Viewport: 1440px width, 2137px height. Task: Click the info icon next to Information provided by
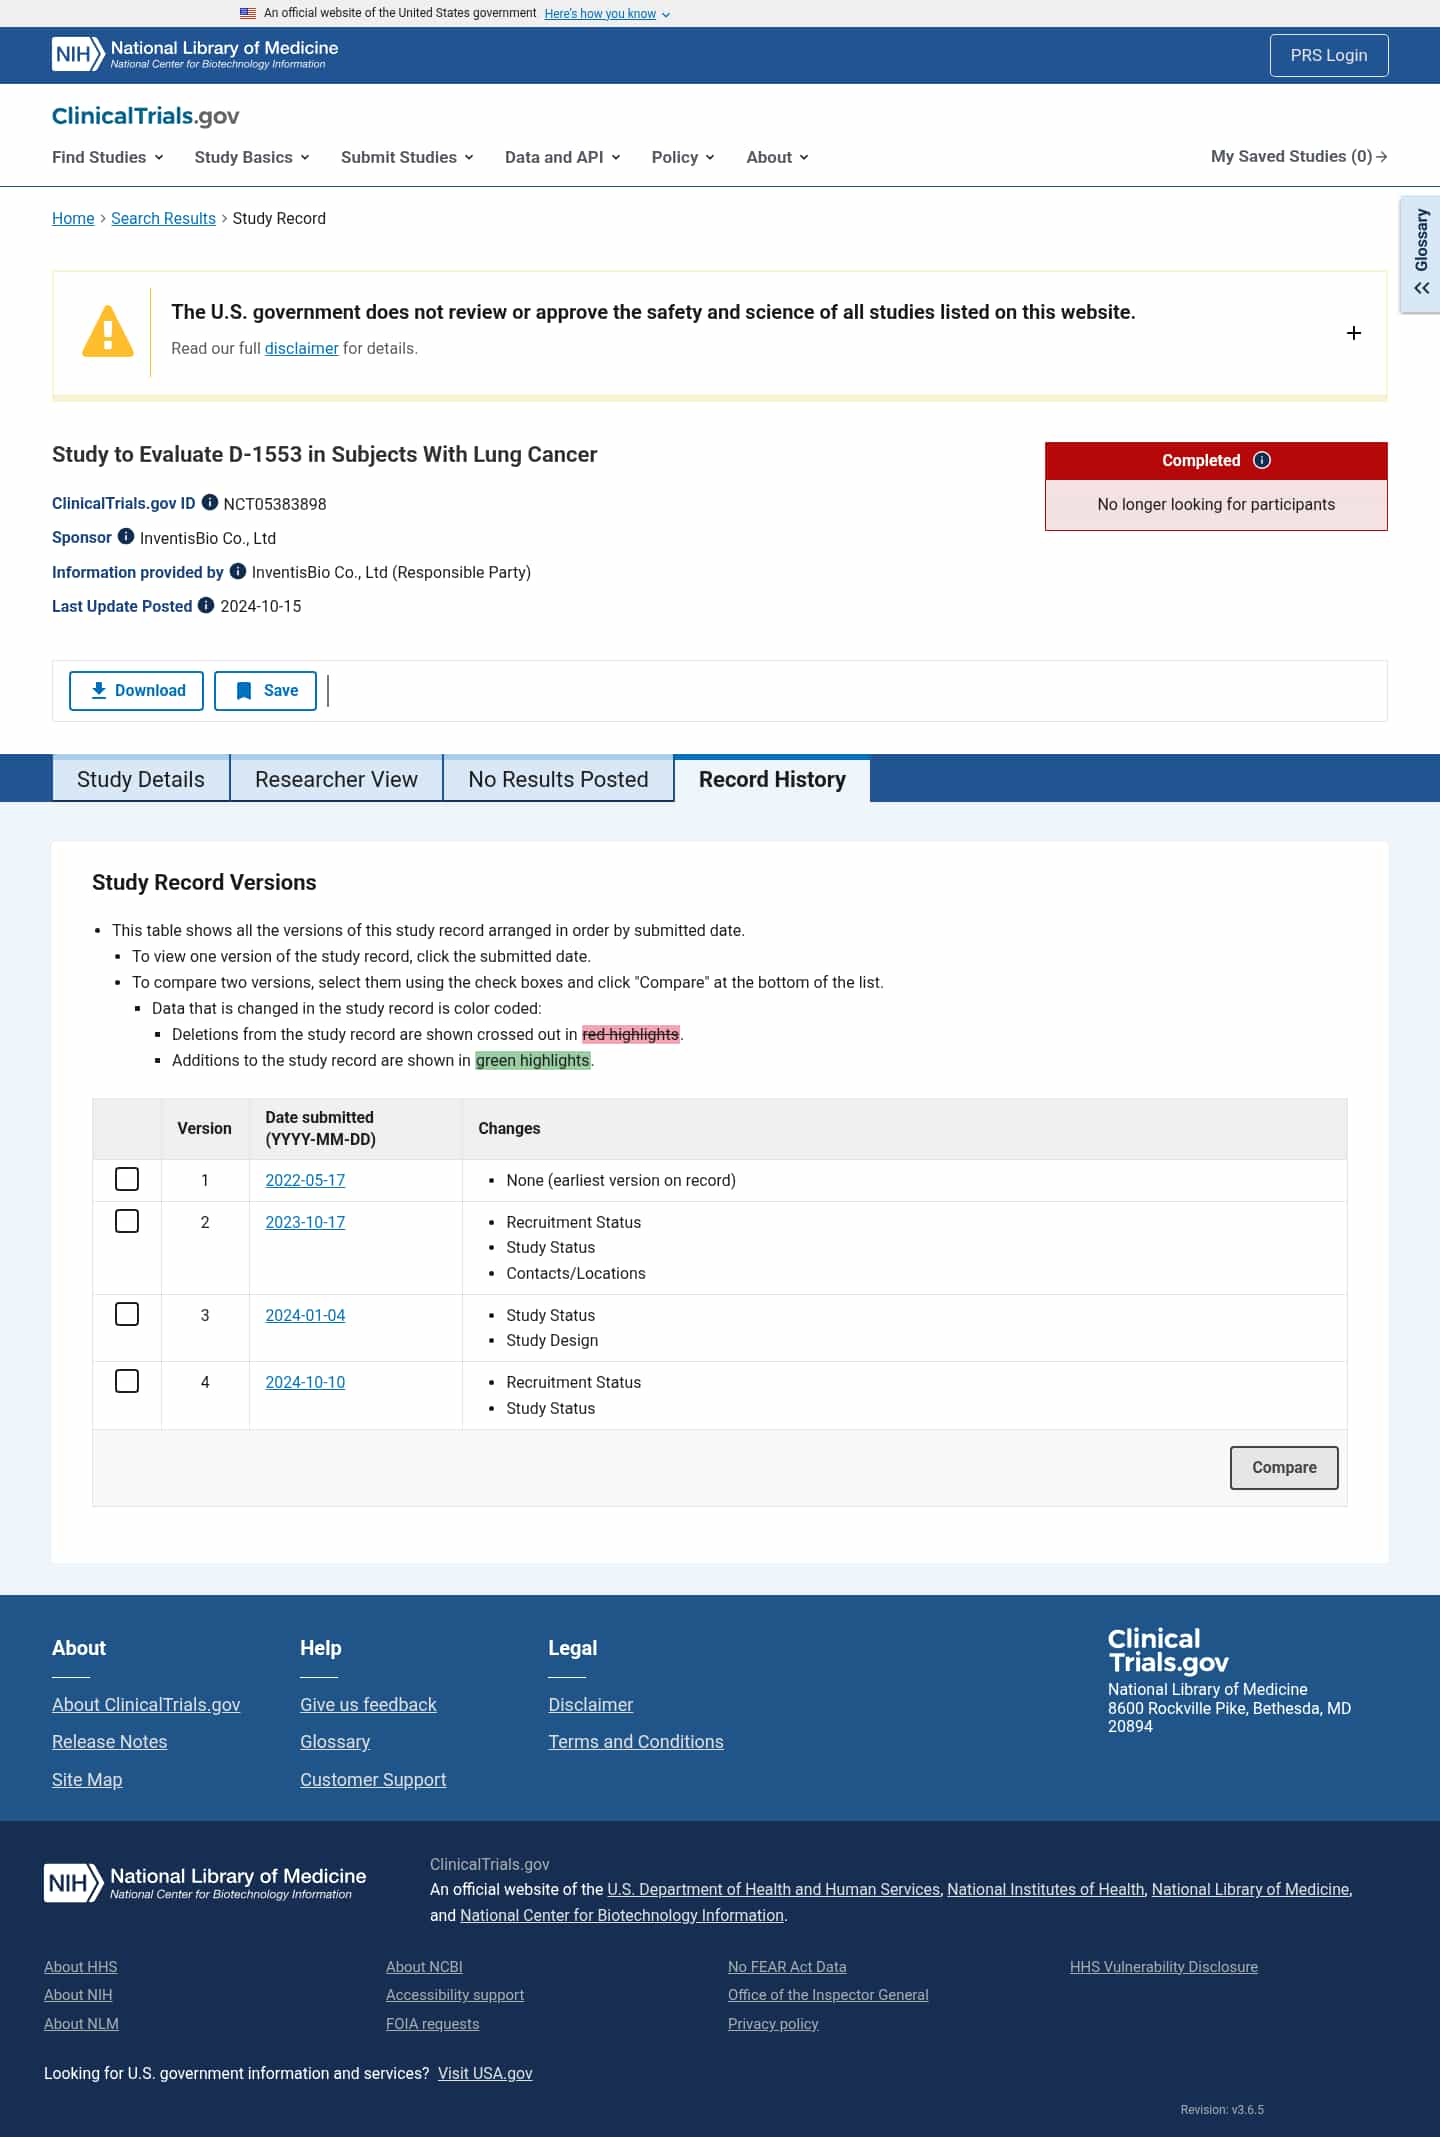[238, 571]
